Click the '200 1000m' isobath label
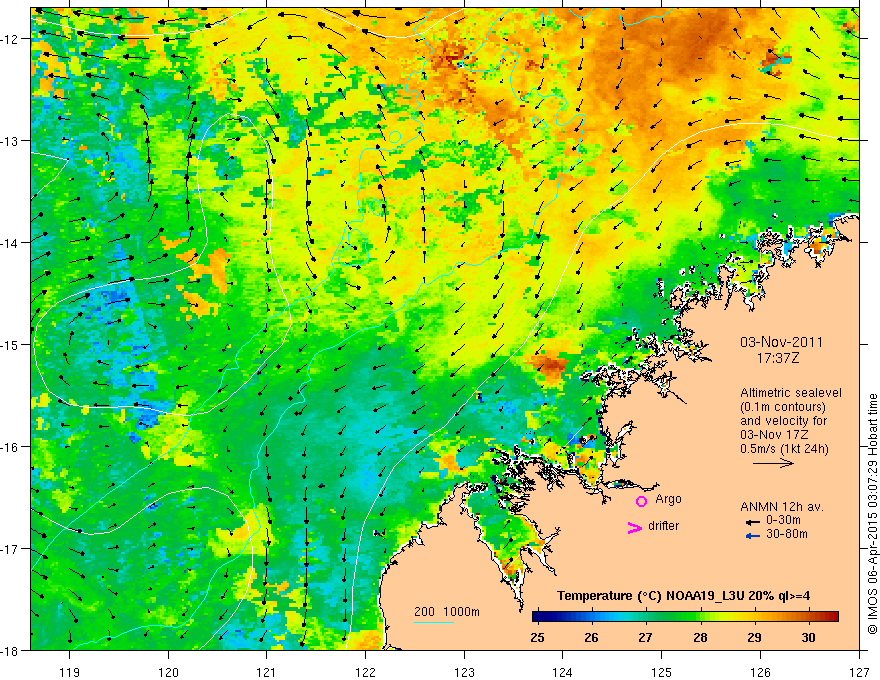The height and width of the screenshot is (680, 880). click(447, 612)
